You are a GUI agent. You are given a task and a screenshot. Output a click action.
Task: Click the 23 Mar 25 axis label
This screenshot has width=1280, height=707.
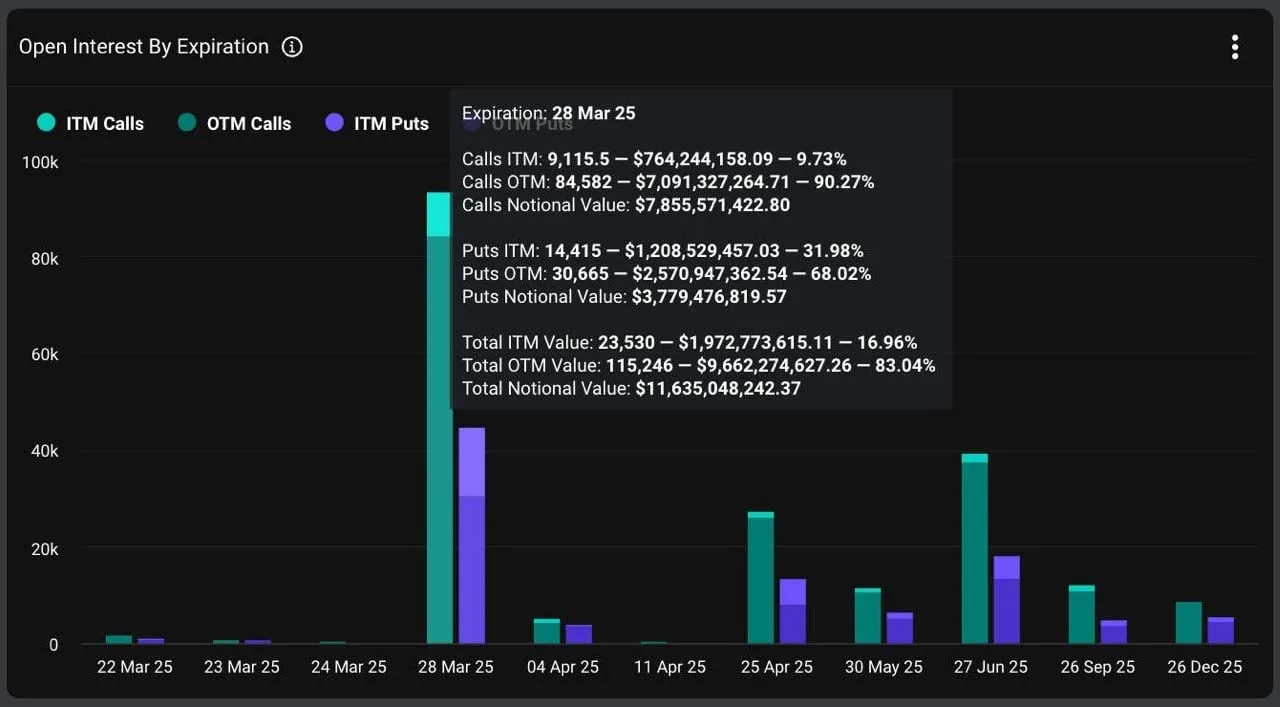point(242,667)
